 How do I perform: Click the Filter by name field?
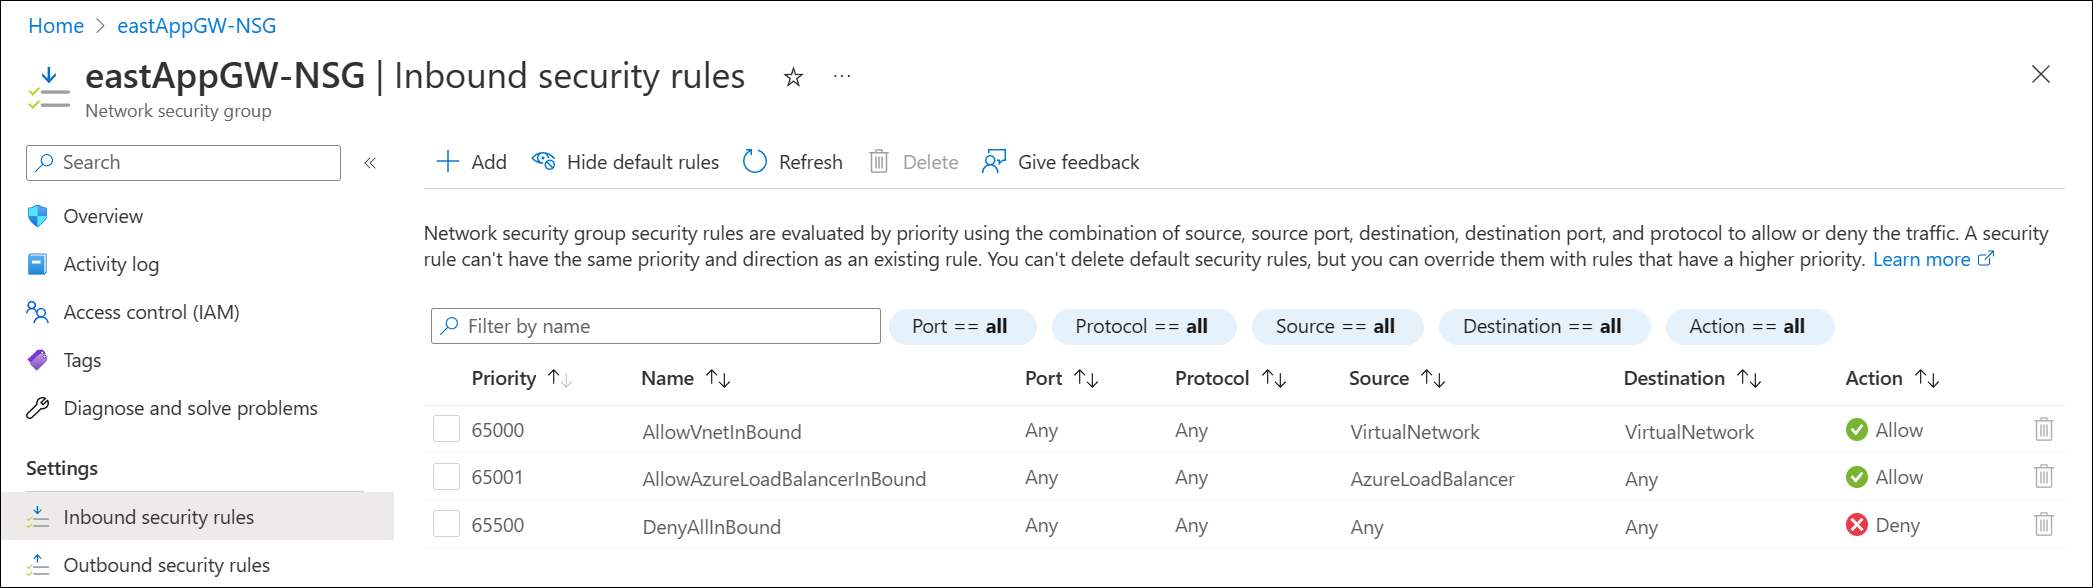click(x=655, y=326)
